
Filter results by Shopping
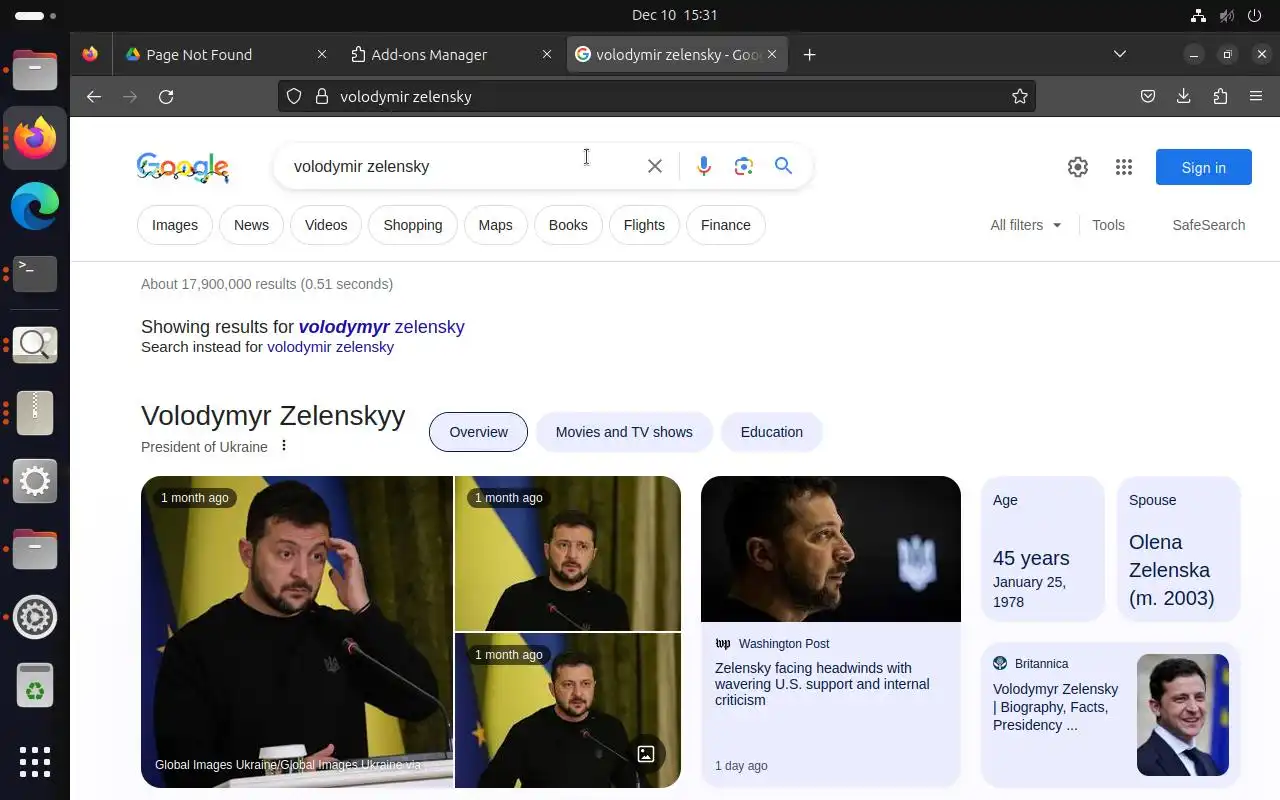413,225
